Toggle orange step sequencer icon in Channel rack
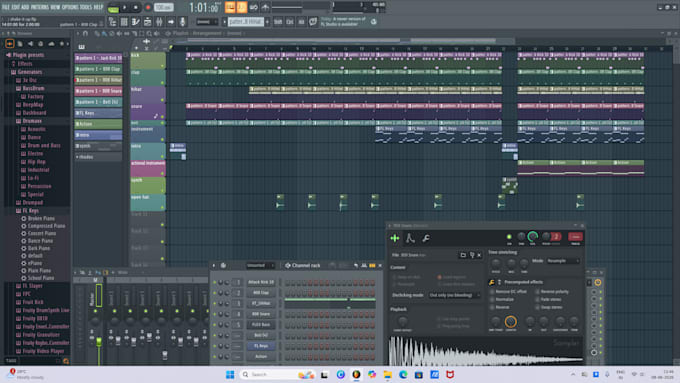 click(x=372, y=265)
